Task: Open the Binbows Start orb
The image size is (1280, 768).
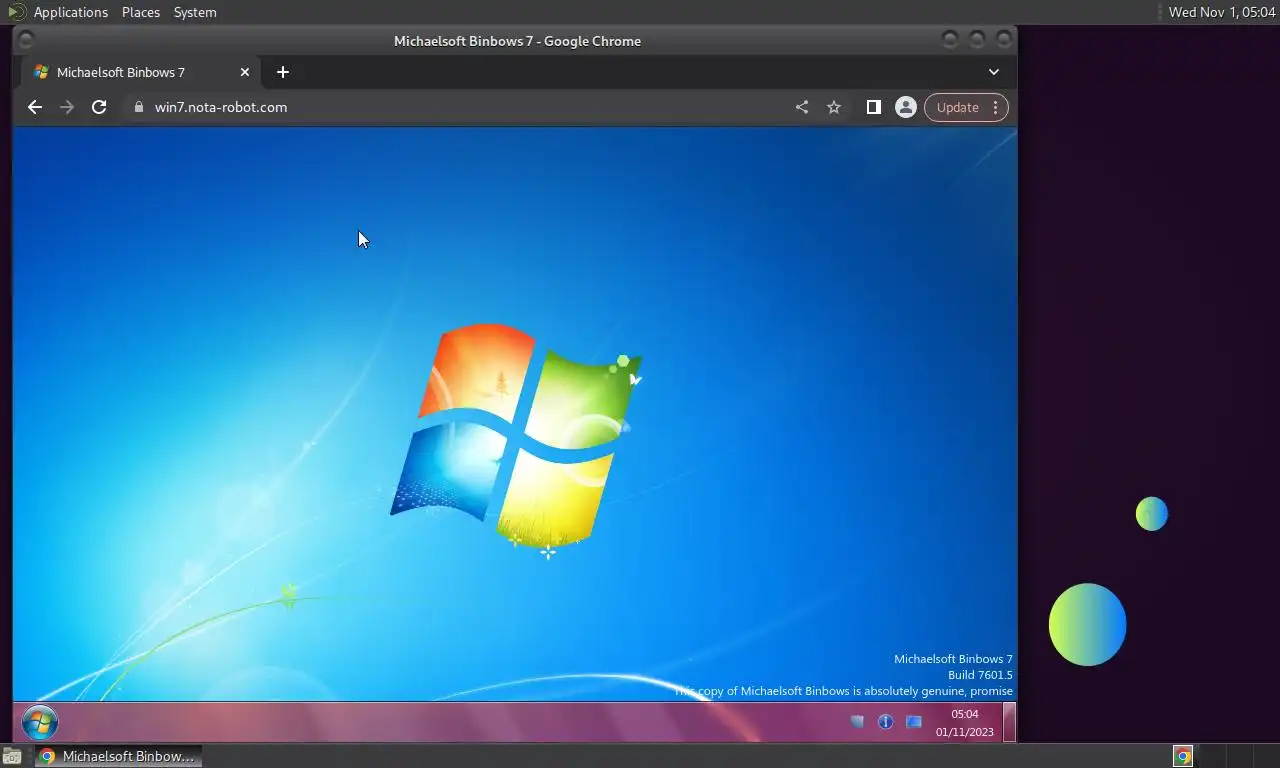Action: (x=40, y=722)
